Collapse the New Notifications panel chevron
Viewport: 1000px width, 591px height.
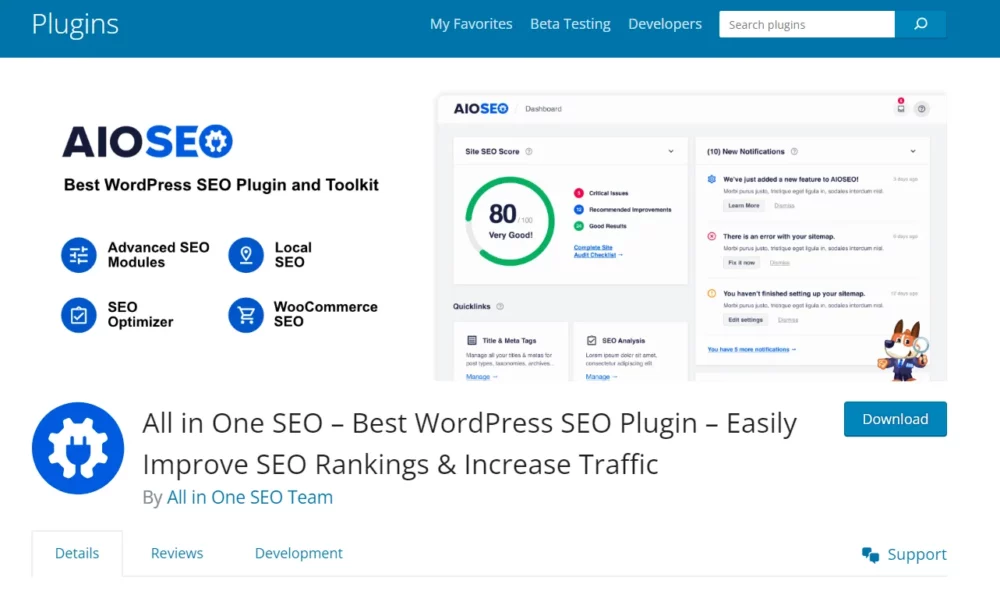[x=913, y=152]
